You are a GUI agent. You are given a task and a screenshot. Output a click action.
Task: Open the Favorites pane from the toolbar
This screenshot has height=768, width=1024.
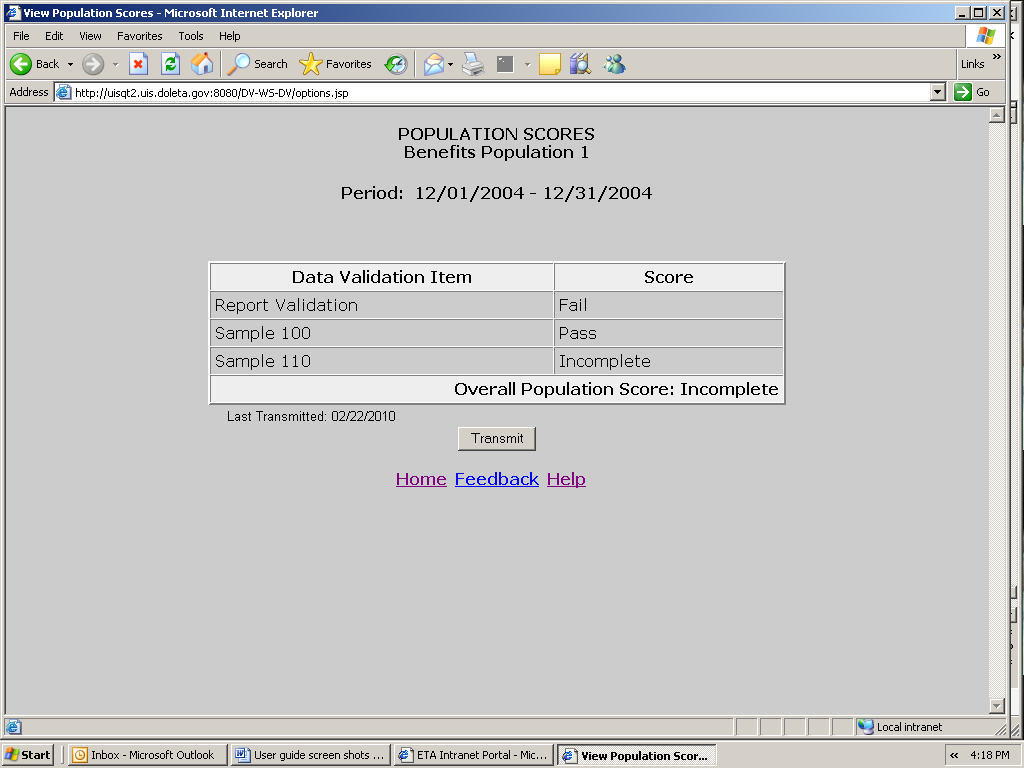tap(336, 64)
